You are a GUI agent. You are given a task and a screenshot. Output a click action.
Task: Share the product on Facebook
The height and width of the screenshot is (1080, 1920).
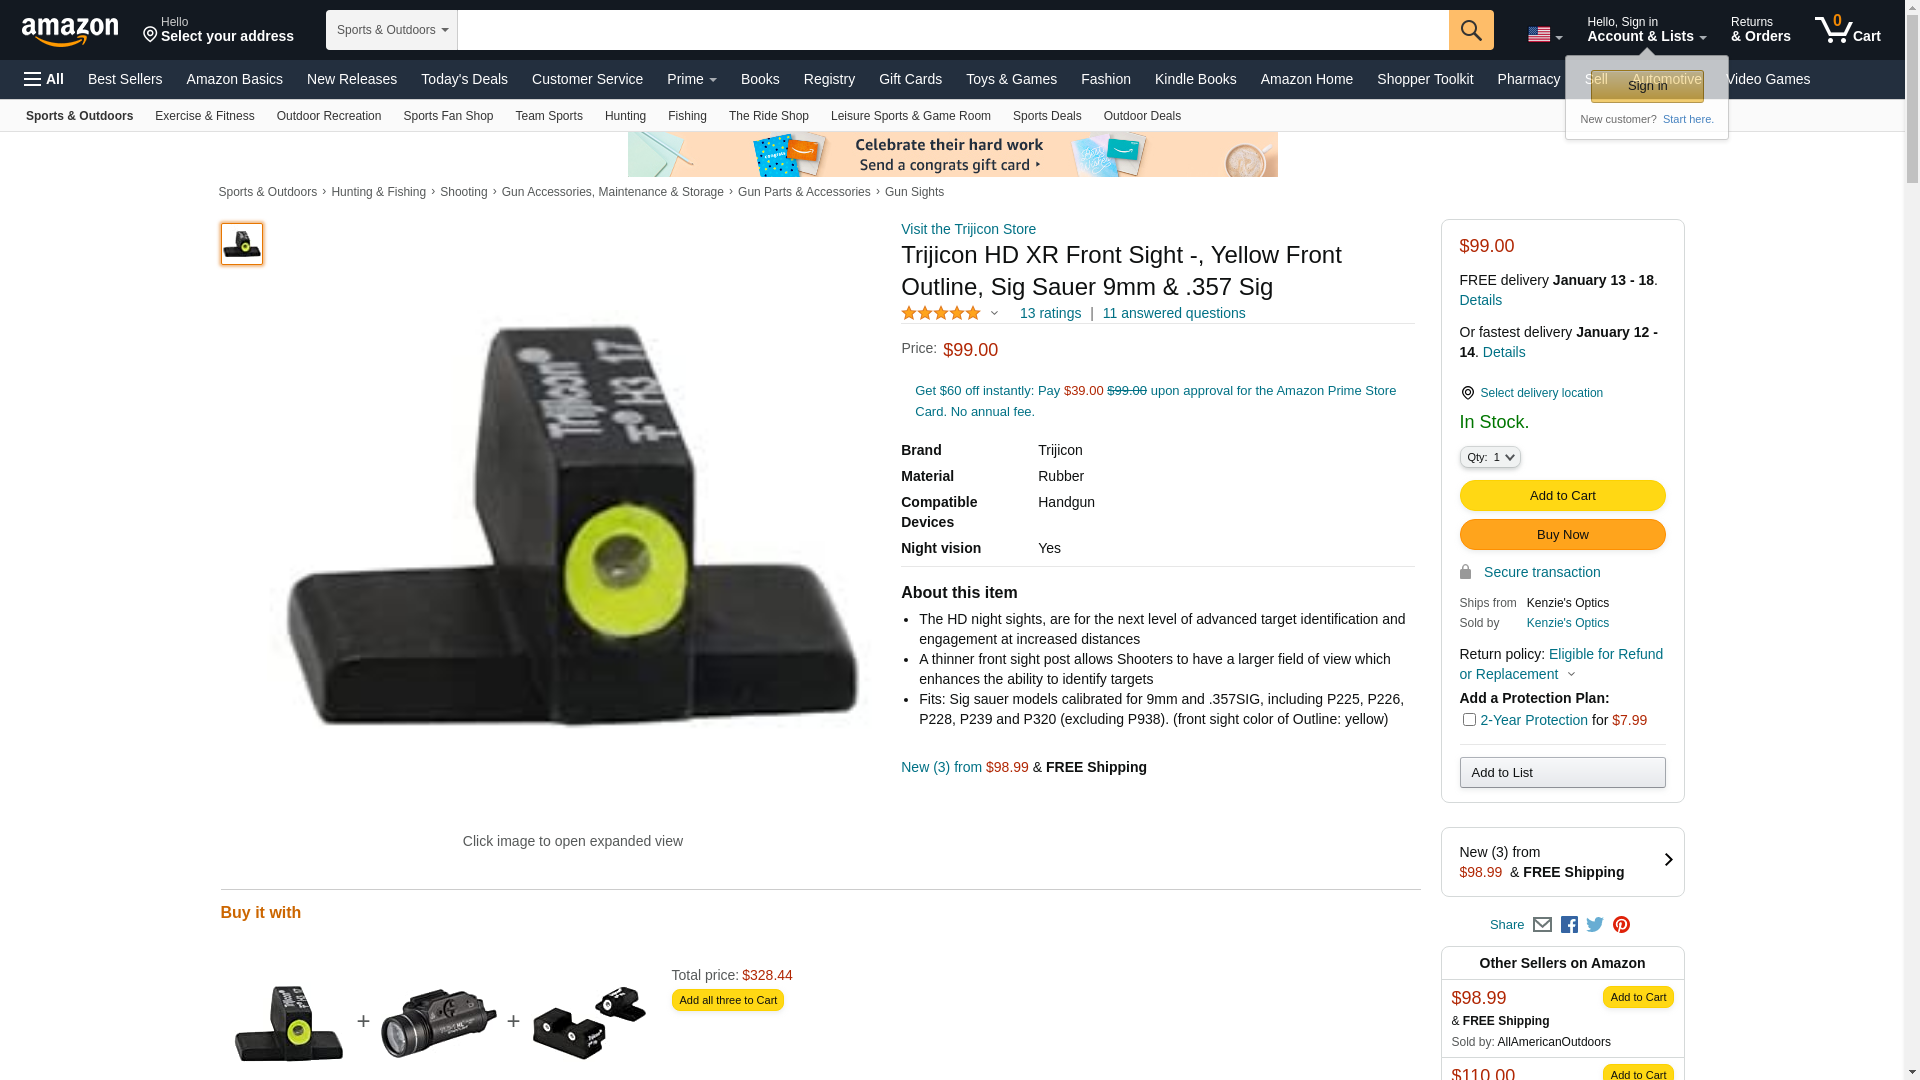coord(1569,925)
